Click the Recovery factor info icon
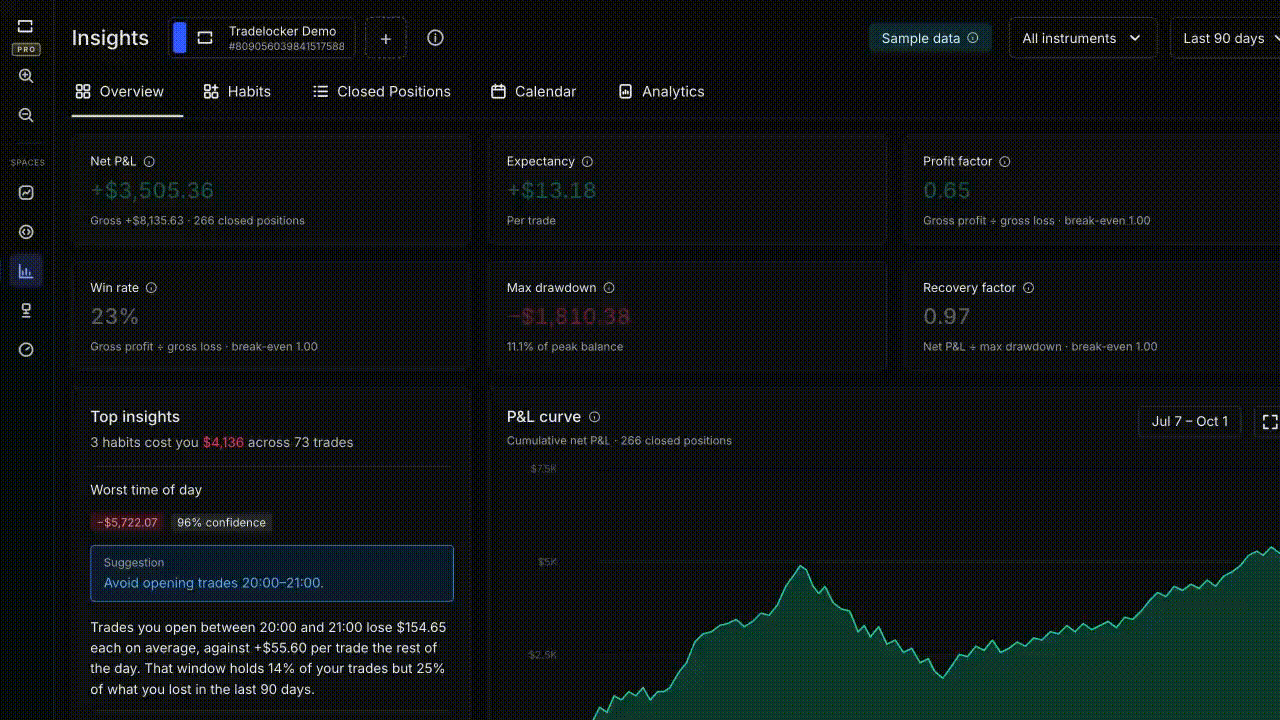 1028,287
